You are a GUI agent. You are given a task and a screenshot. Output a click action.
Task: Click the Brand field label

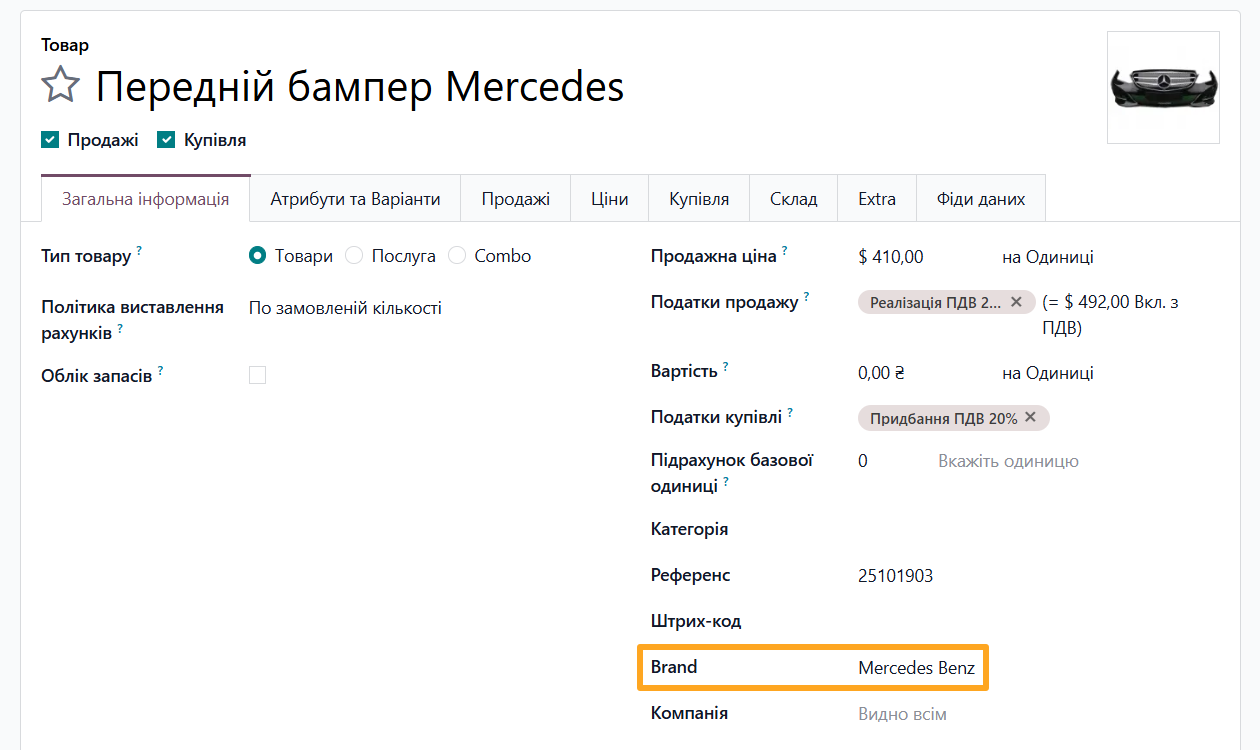(674, 667)
